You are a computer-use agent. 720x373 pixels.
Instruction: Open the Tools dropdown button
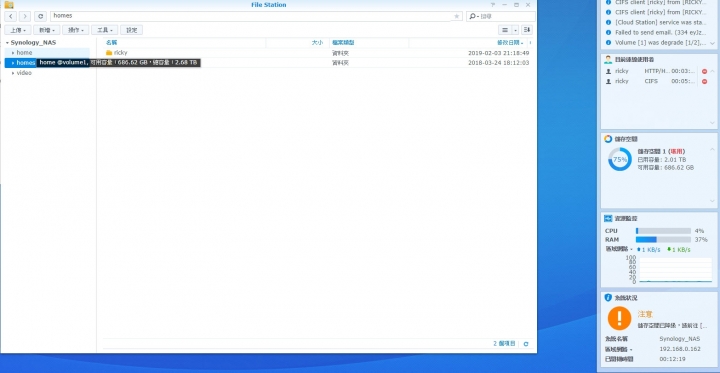coord(105,30)
